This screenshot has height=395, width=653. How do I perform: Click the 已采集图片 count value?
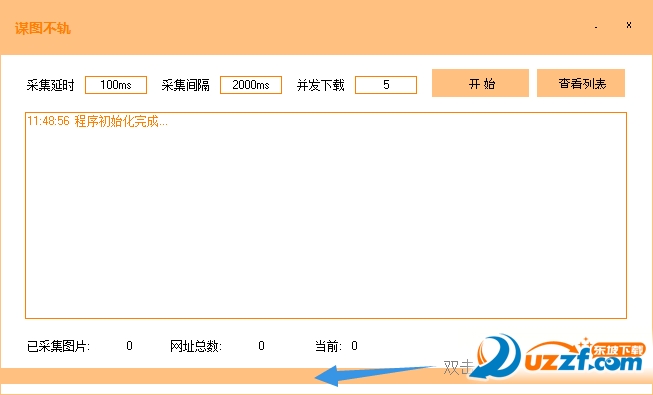(130, 346)
